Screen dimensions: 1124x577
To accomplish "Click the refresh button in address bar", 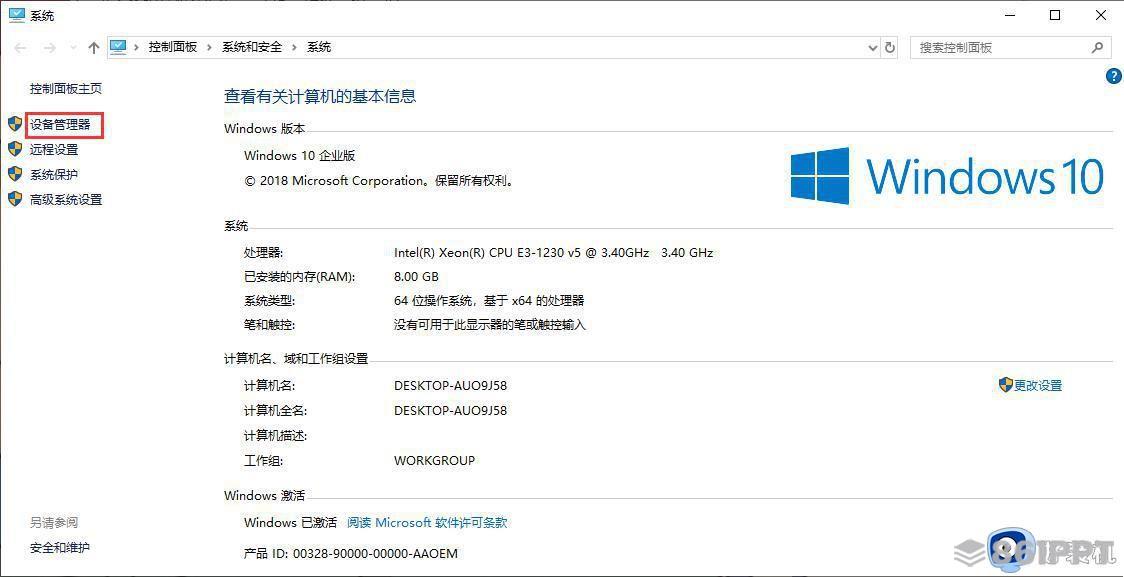I will 890,47.
